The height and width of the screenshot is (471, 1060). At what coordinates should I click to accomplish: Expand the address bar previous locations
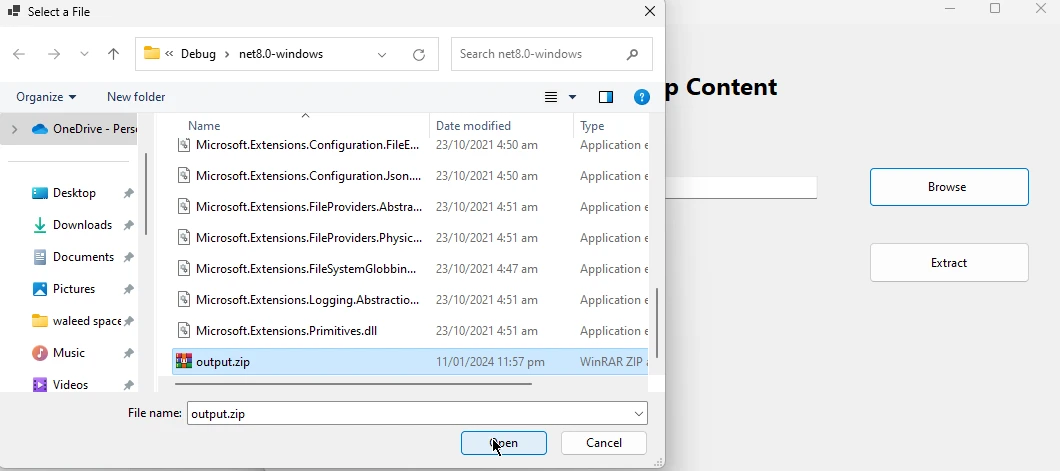383,54
